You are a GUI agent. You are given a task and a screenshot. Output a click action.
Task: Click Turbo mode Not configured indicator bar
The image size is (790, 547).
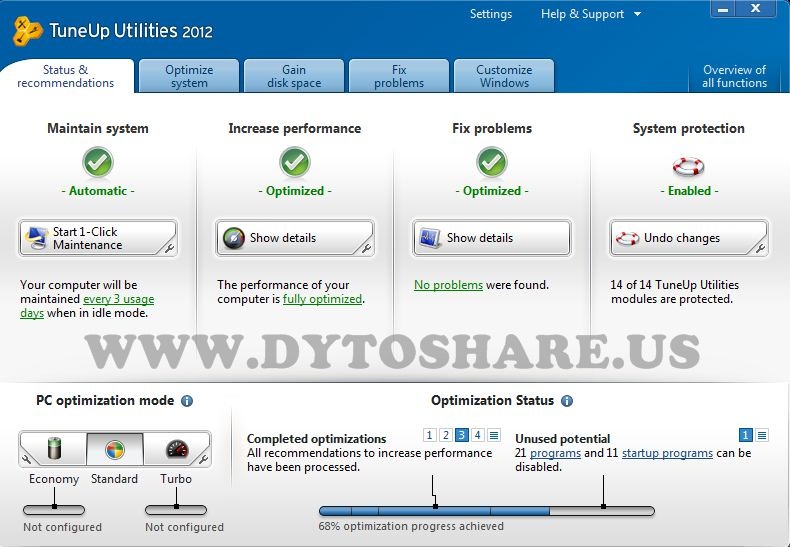tap(176, 510)
